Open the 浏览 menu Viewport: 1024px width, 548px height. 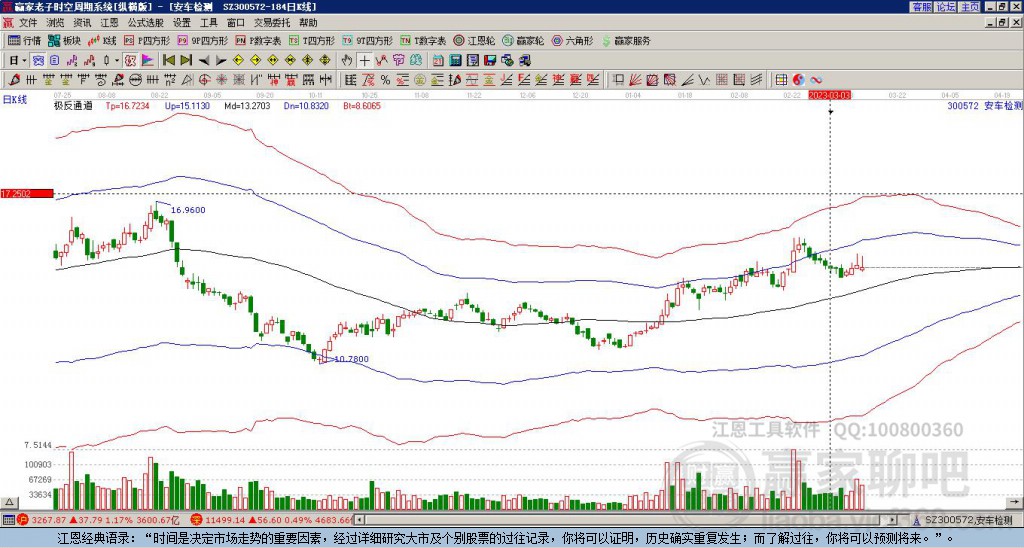click(56, 23)
